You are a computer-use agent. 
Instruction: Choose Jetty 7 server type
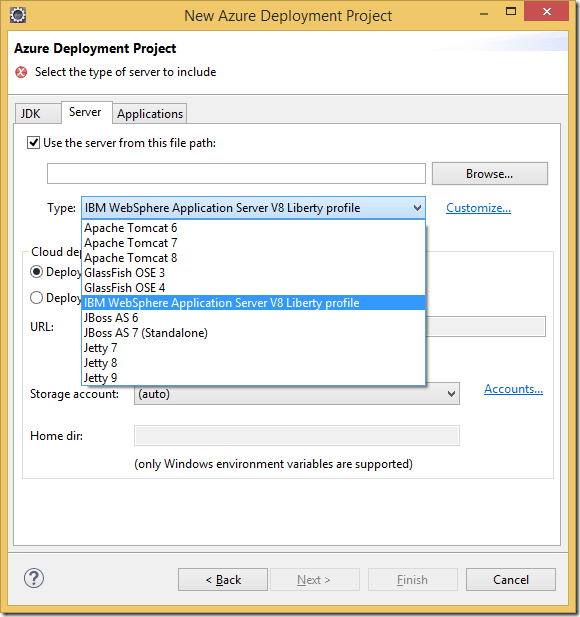[x=253, y=348]
